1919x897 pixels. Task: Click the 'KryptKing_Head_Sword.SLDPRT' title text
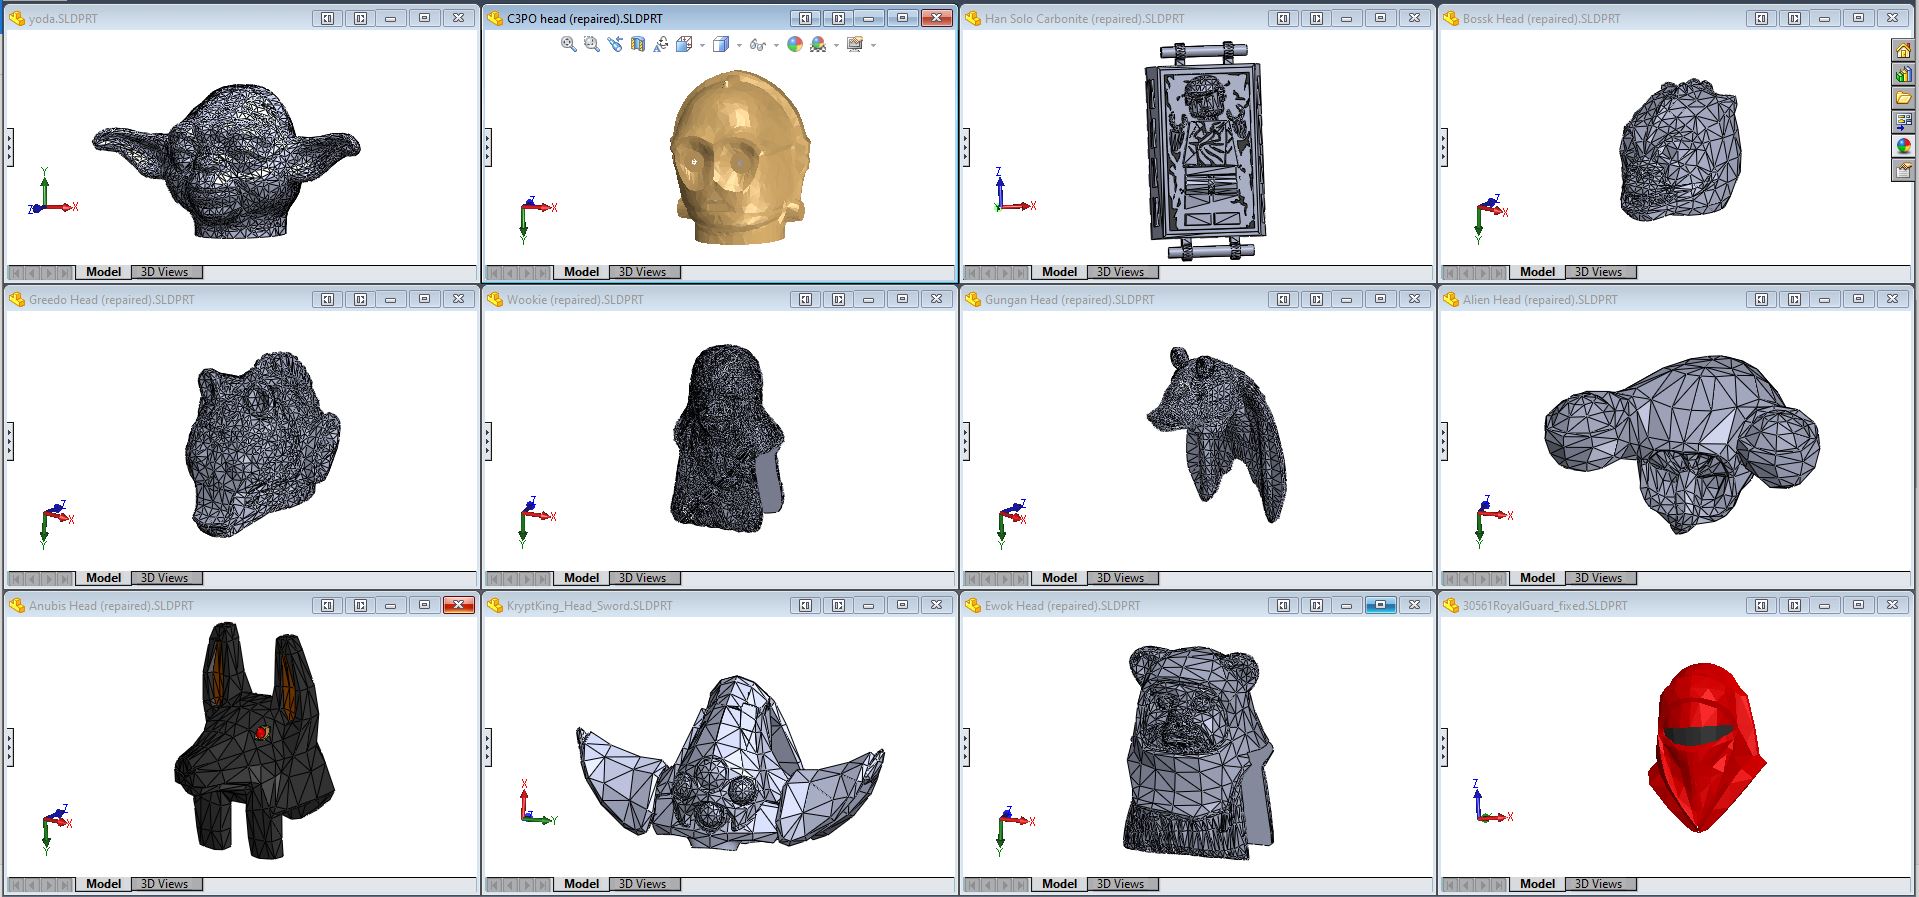(x=589, y=605)
